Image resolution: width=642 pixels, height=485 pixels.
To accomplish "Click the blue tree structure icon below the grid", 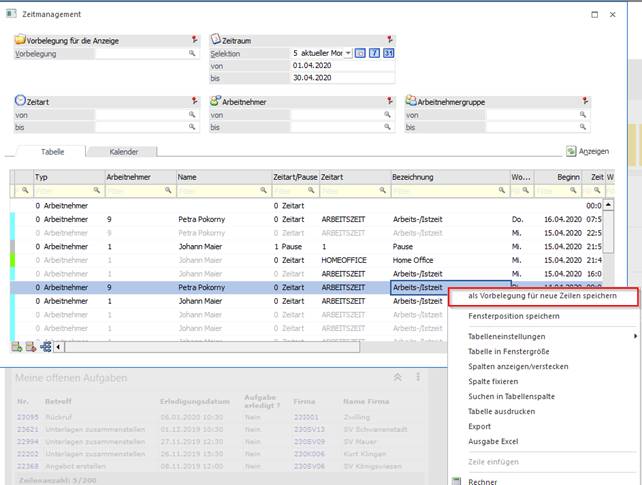I will [46, 347].
